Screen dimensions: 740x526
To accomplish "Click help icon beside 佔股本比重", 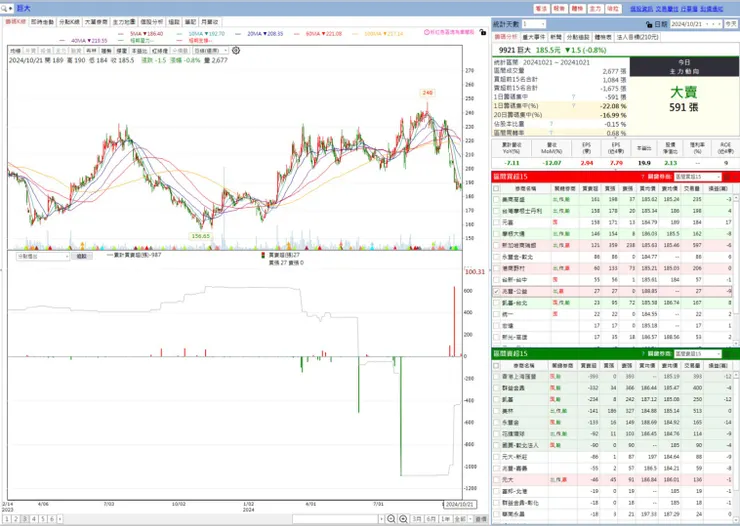I will (x=551, y=124).
